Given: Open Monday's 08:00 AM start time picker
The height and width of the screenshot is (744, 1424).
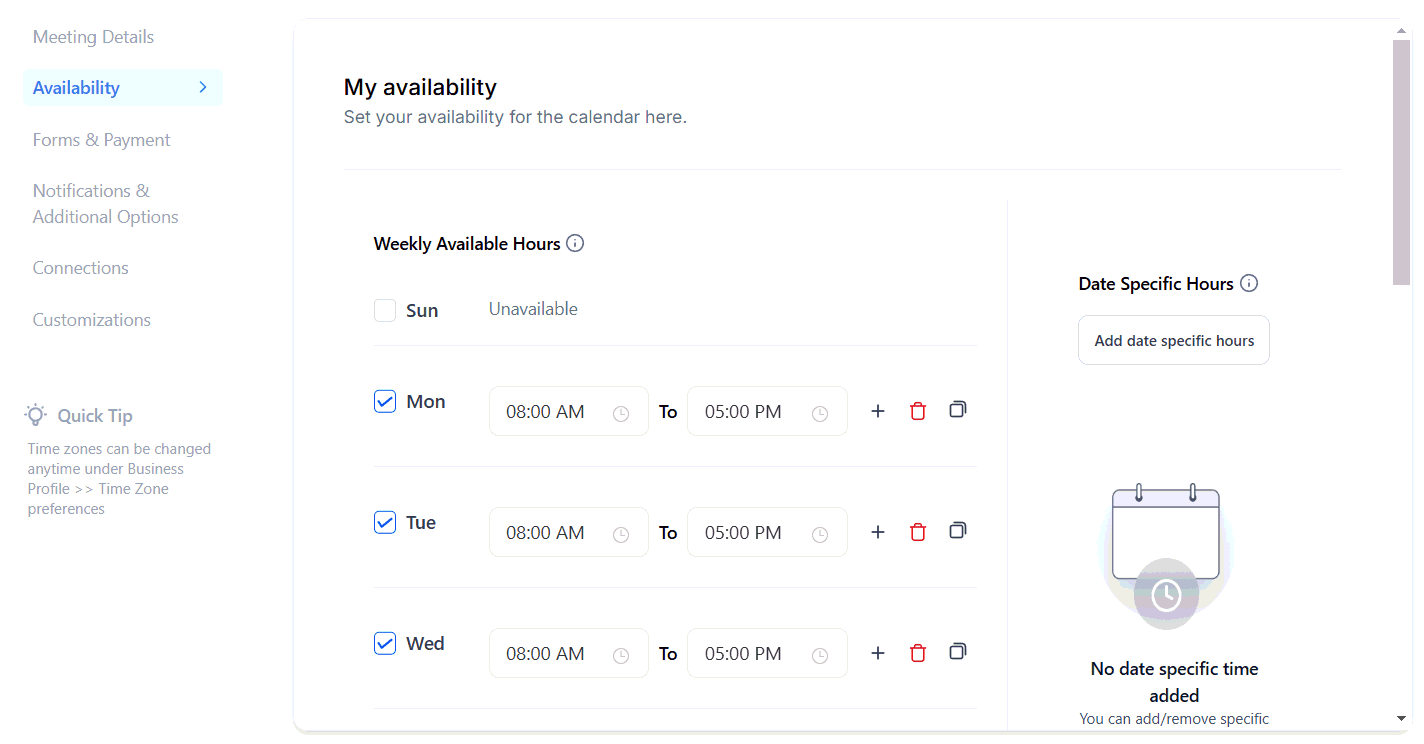Looking at the screenshot, I should 568,411.
